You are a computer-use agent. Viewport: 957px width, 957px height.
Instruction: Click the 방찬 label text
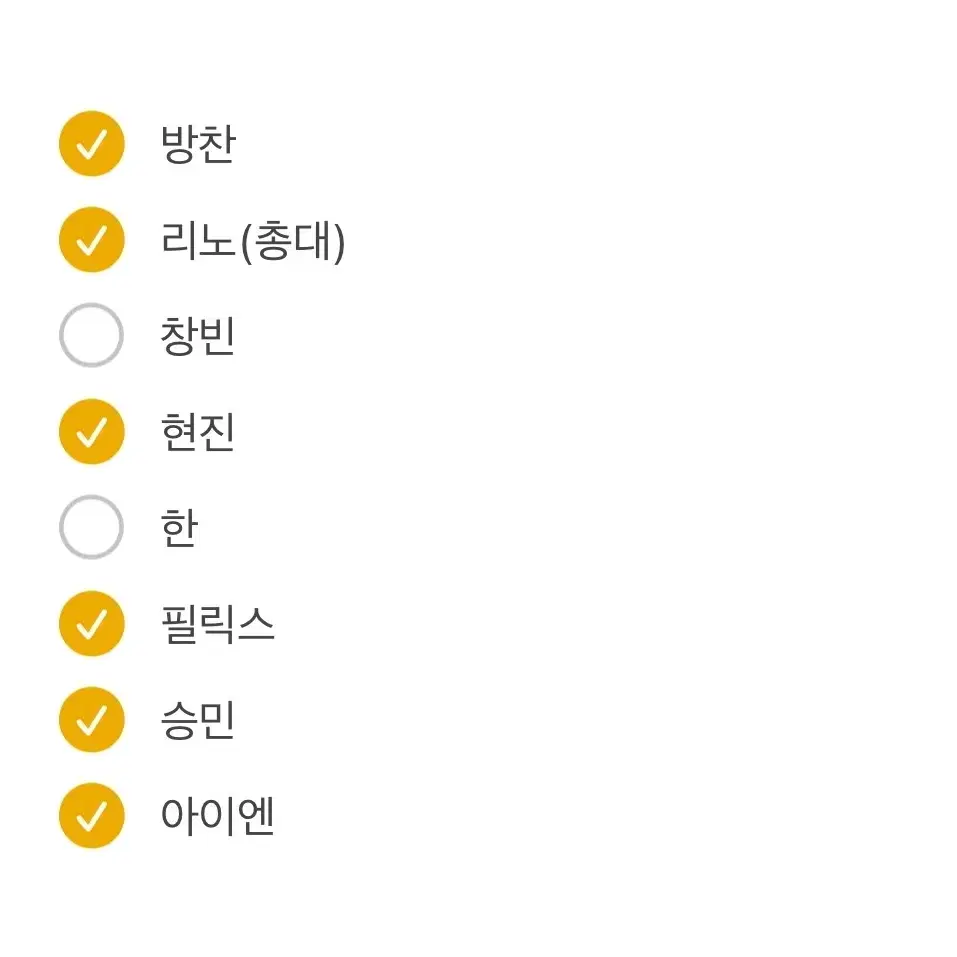point(198,144)
